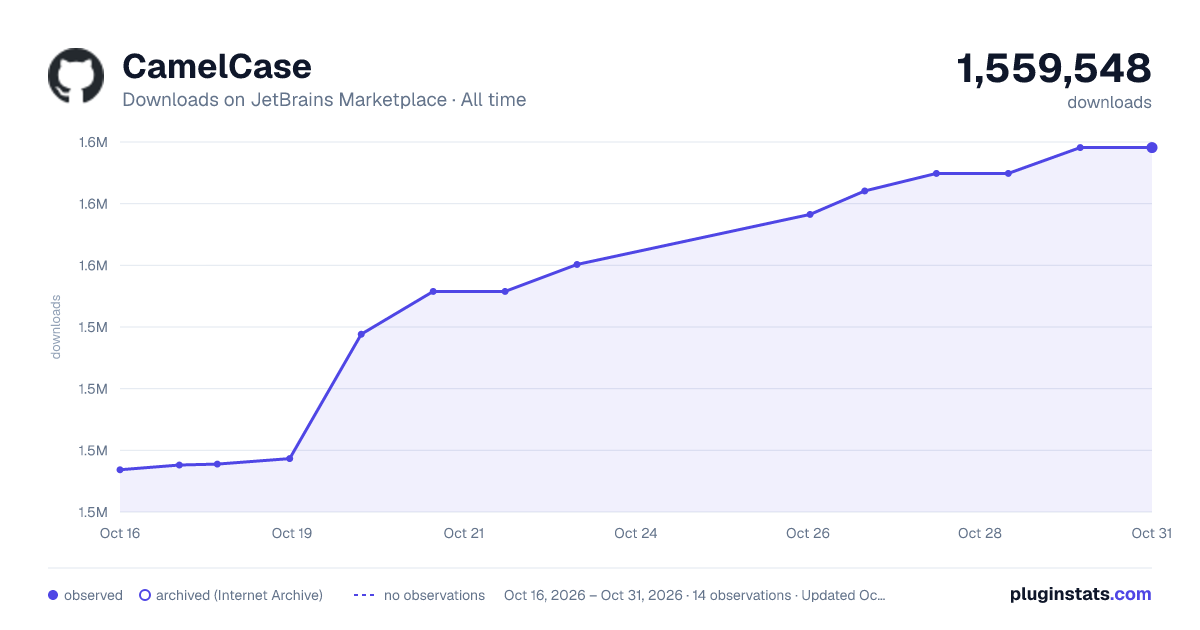The width and height of the screenshot is (1200, 630).
Task: Click the dashed line 'no observations' legend marker
Action: click(364, 595)
